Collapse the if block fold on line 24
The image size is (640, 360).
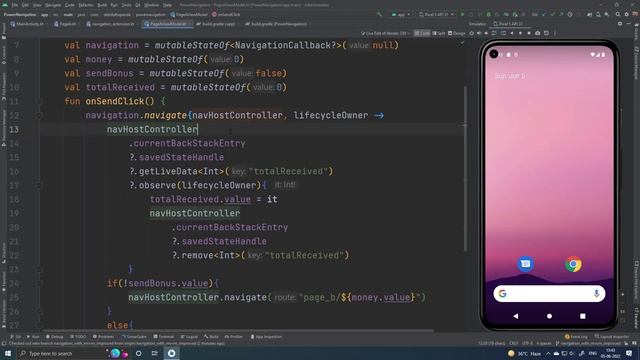coord(39,283)
